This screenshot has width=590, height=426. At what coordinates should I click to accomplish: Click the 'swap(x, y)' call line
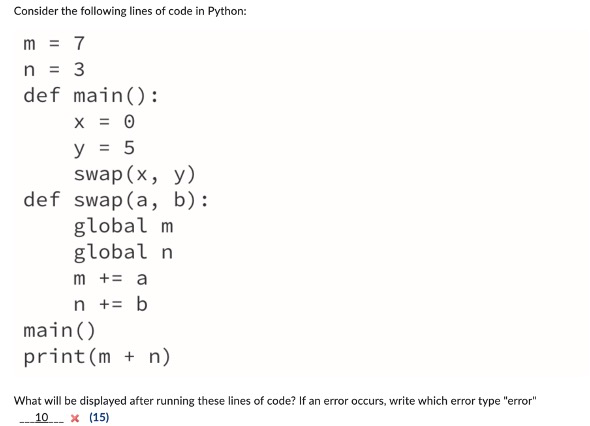135,174
